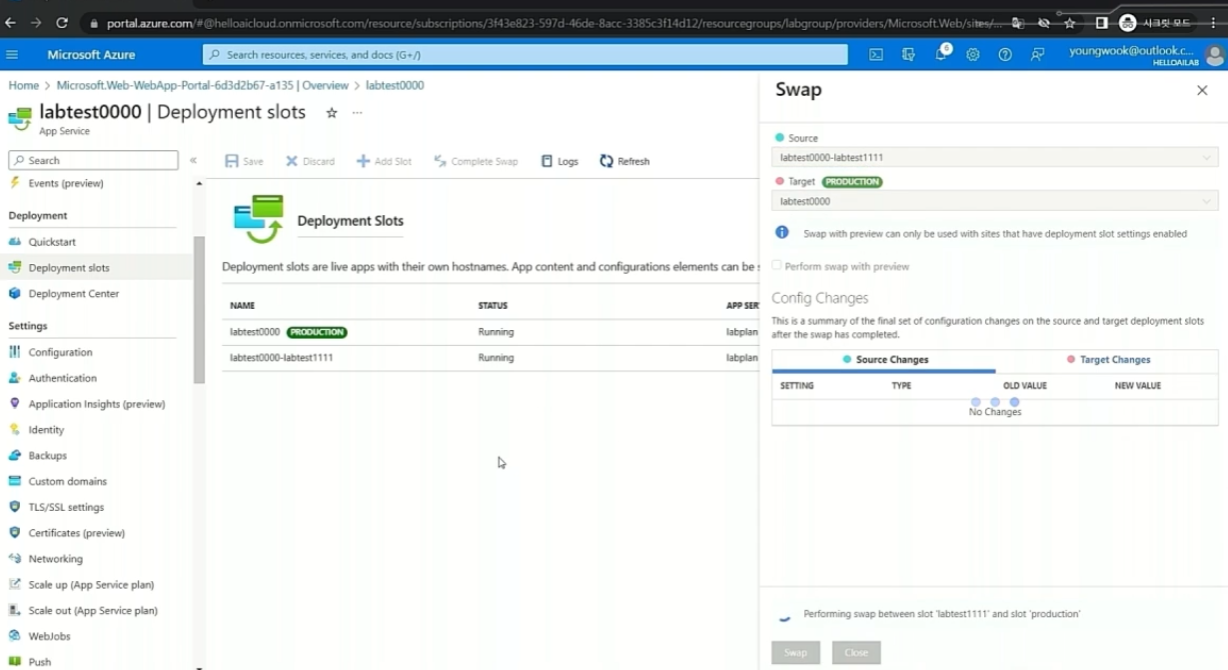This screenshot has height=670, width=1228.
Task: Click the Swap button at panel bottom
Action: coord(796,652)
